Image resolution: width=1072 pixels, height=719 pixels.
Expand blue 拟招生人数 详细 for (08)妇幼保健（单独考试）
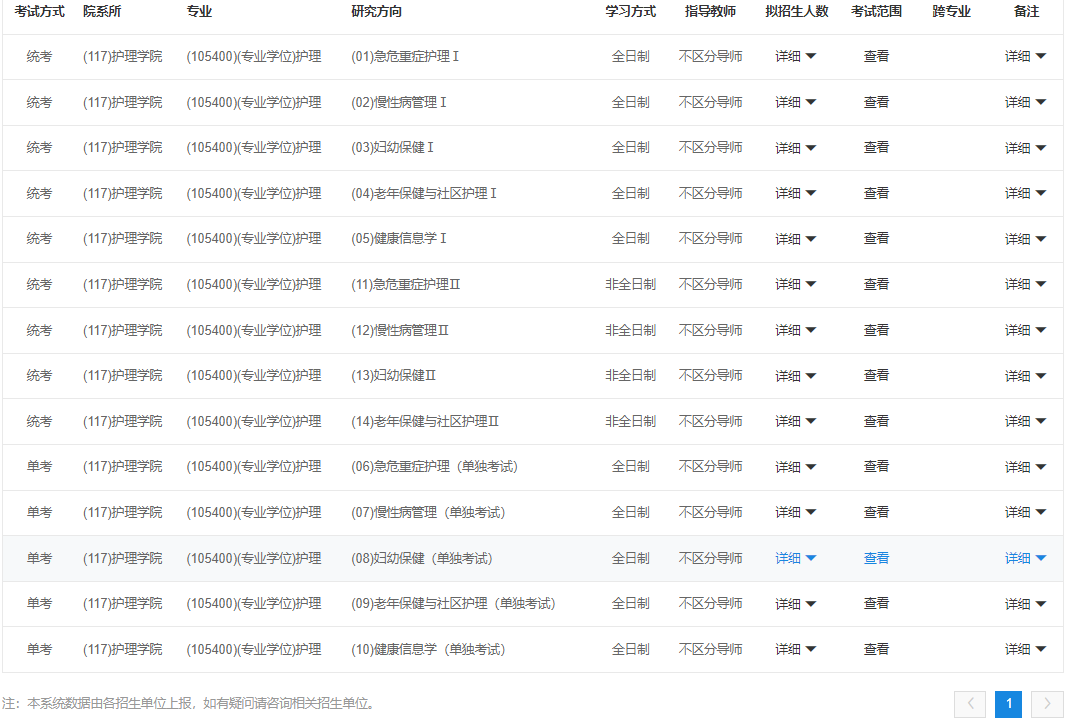point(795,558)
